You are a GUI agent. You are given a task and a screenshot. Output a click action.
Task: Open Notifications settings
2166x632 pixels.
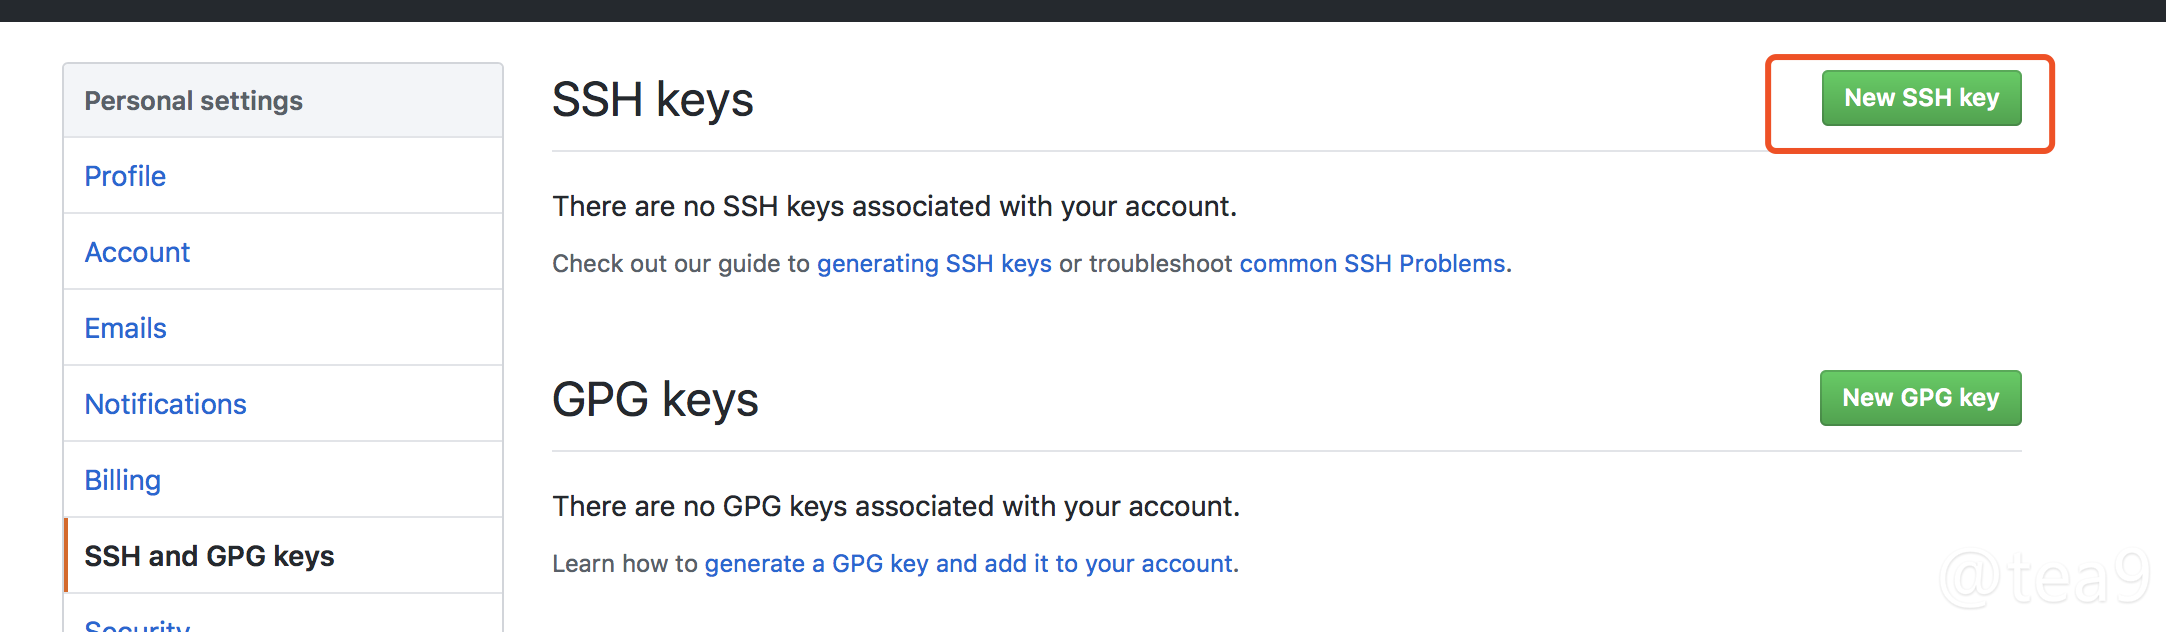[x=165, y=404]
